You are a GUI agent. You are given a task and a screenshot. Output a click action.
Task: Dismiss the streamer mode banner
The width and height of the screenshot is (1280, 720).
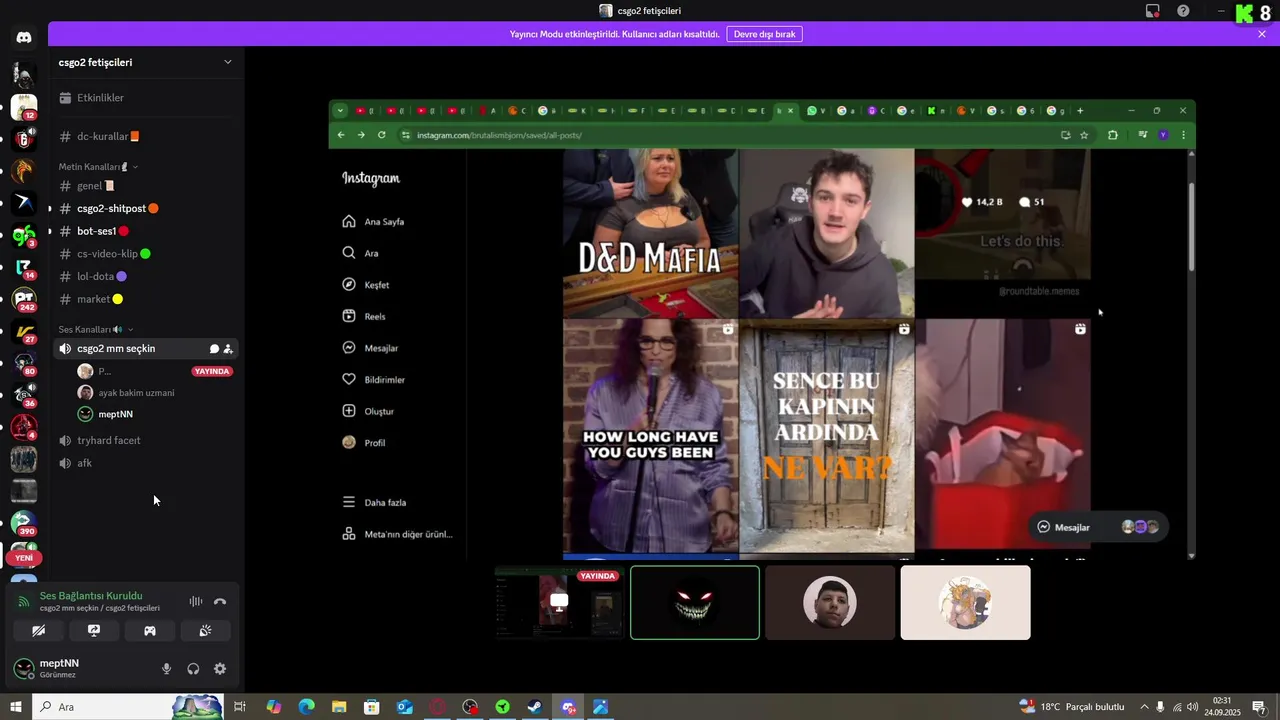[x=1262, y=34]
